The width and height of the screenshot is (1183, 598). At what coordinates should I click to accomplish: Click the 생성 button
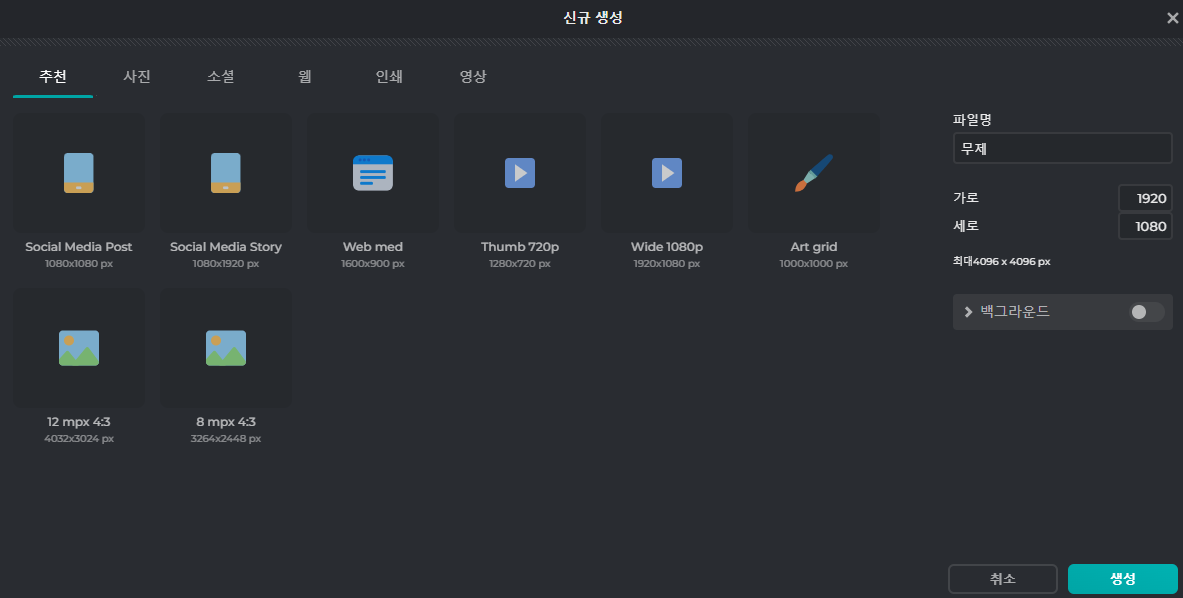1123,579
